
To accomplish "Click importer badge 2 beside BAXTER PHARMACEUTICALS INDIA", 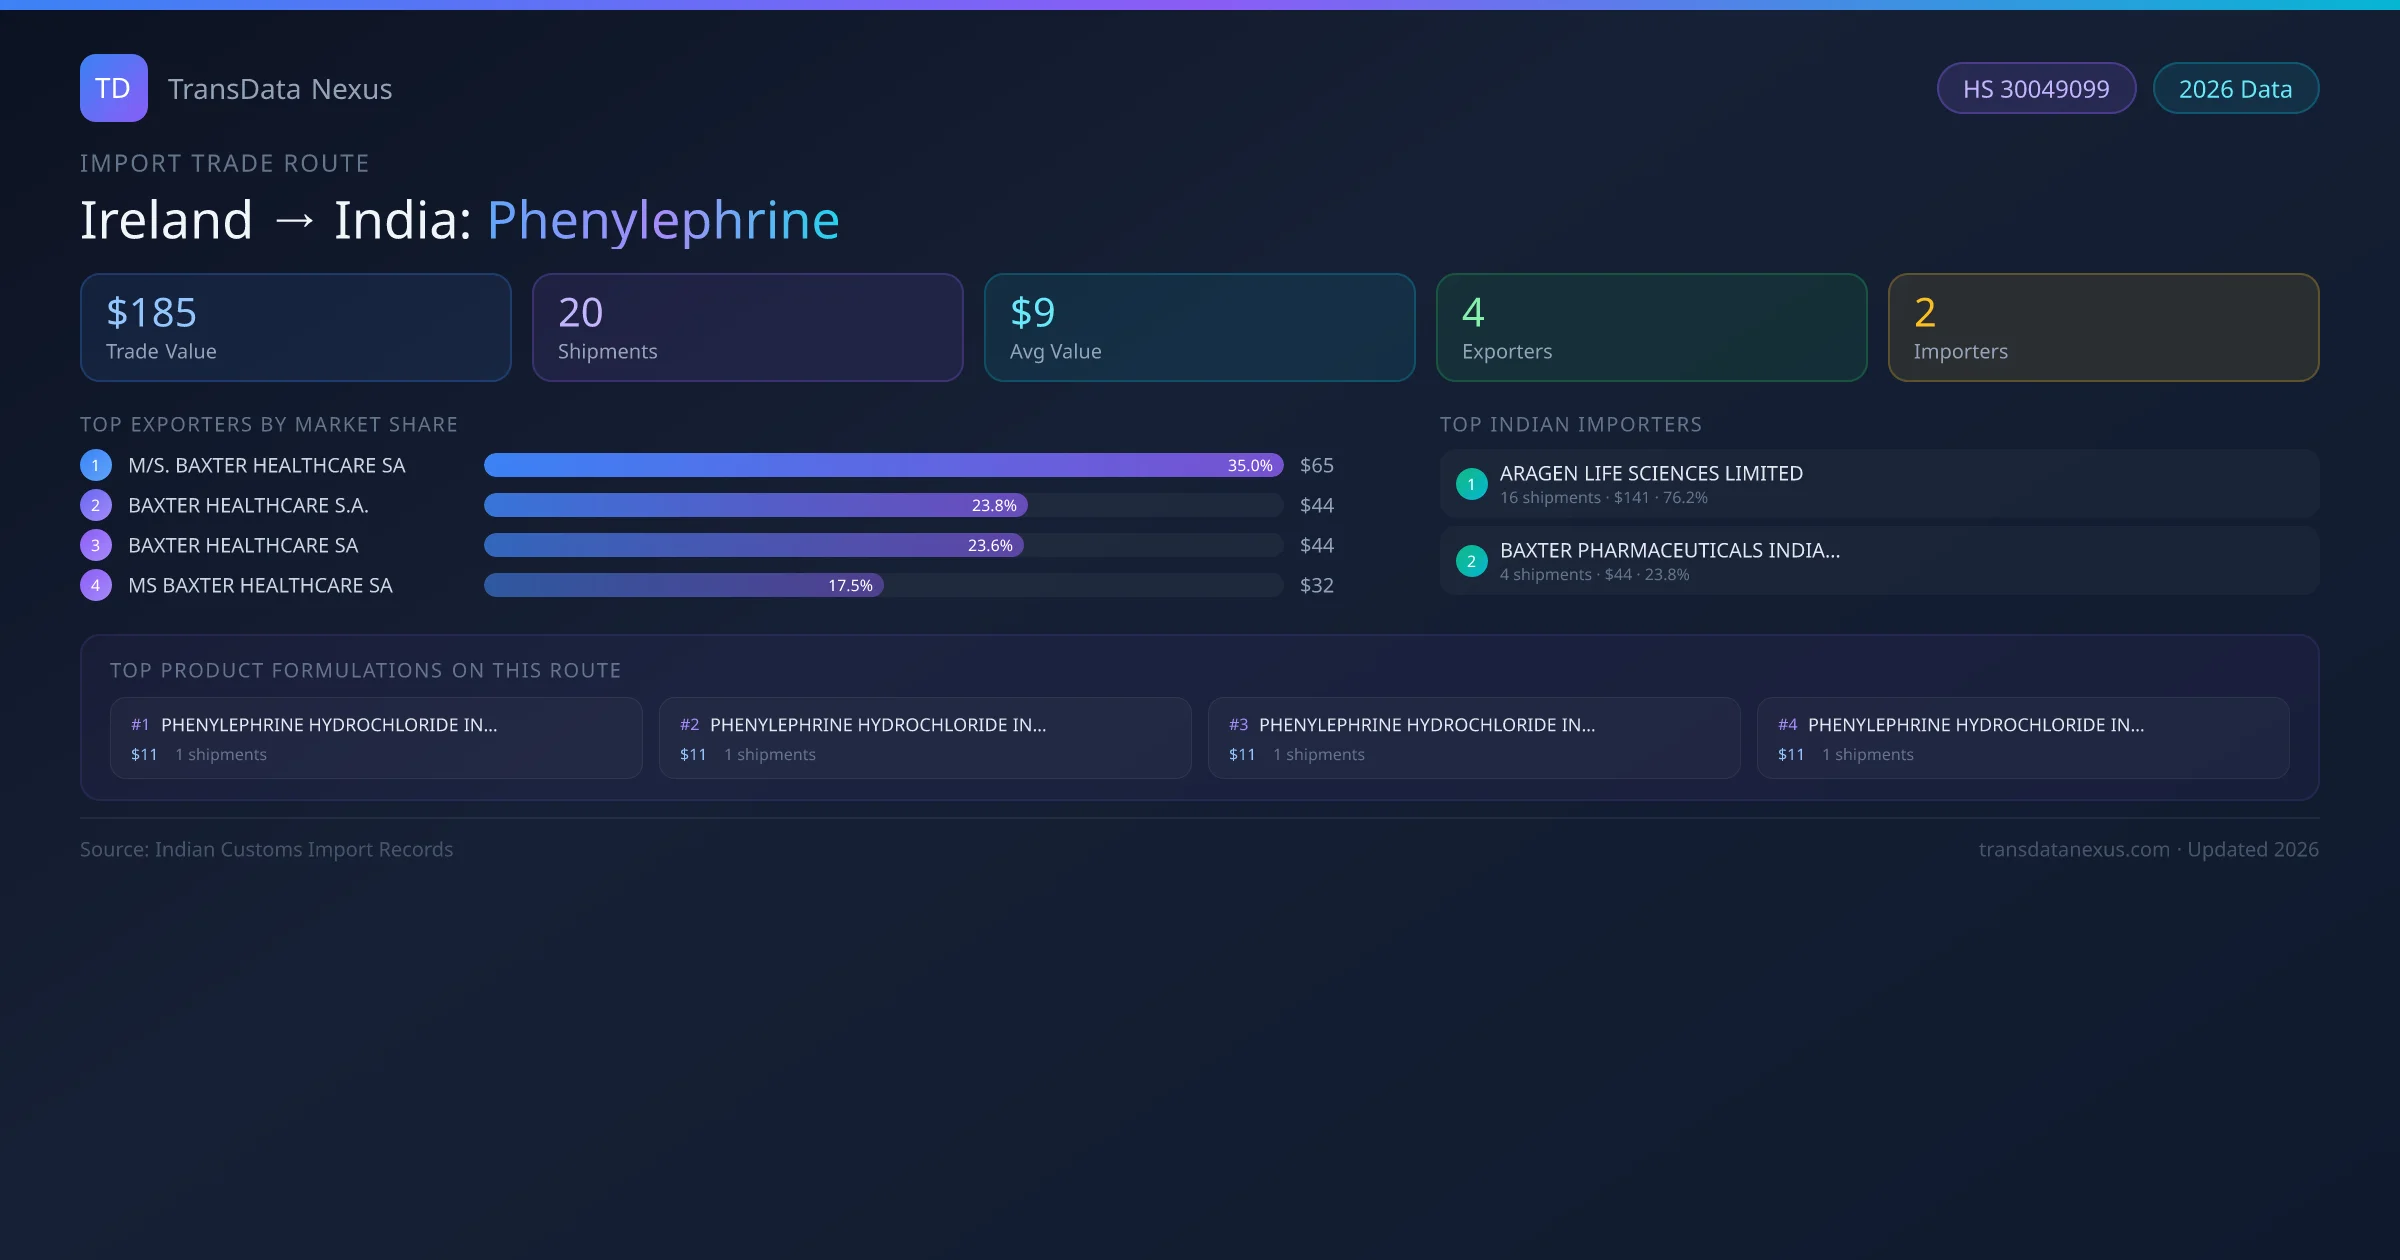I will click(x=1471, y=561).
